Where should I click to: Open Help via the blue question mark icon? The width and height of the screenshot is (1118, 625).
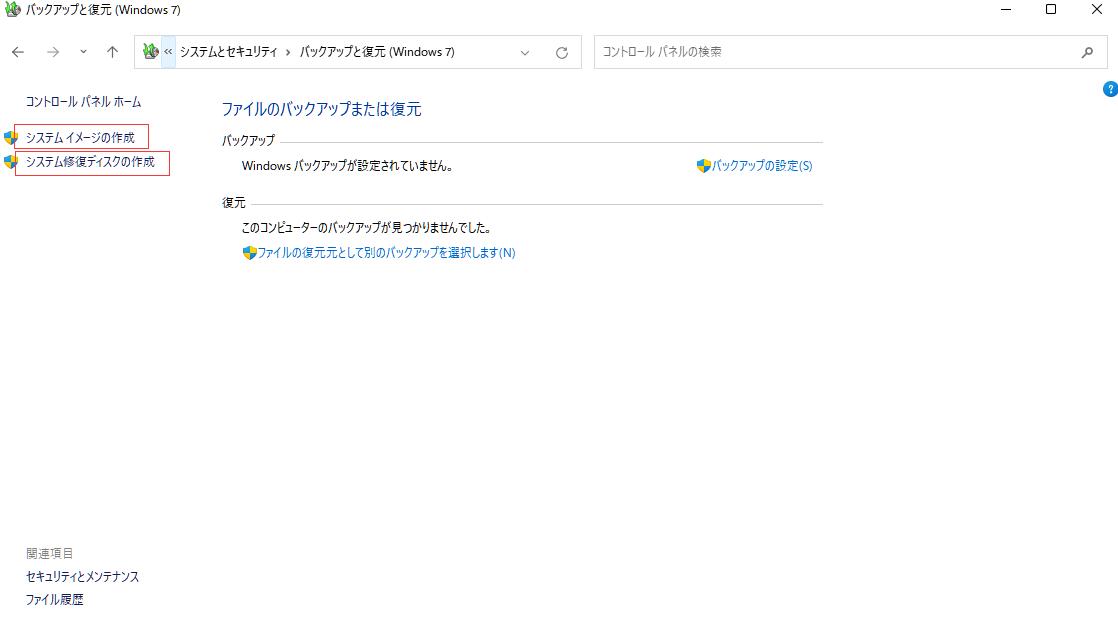point(1110,88)
